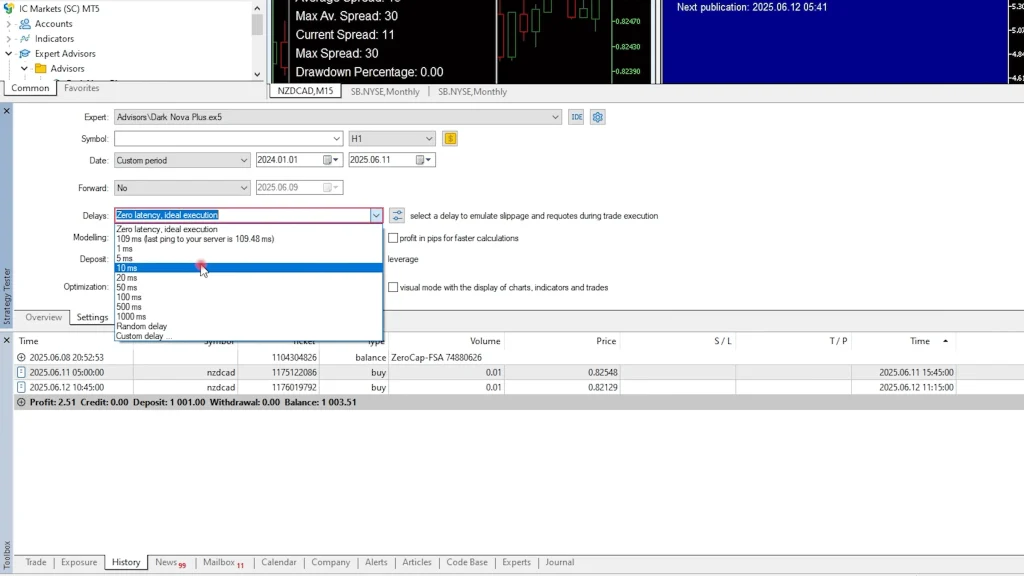Switch to the Overview tab
This screenshot has width=1024, height=576.
43,317
